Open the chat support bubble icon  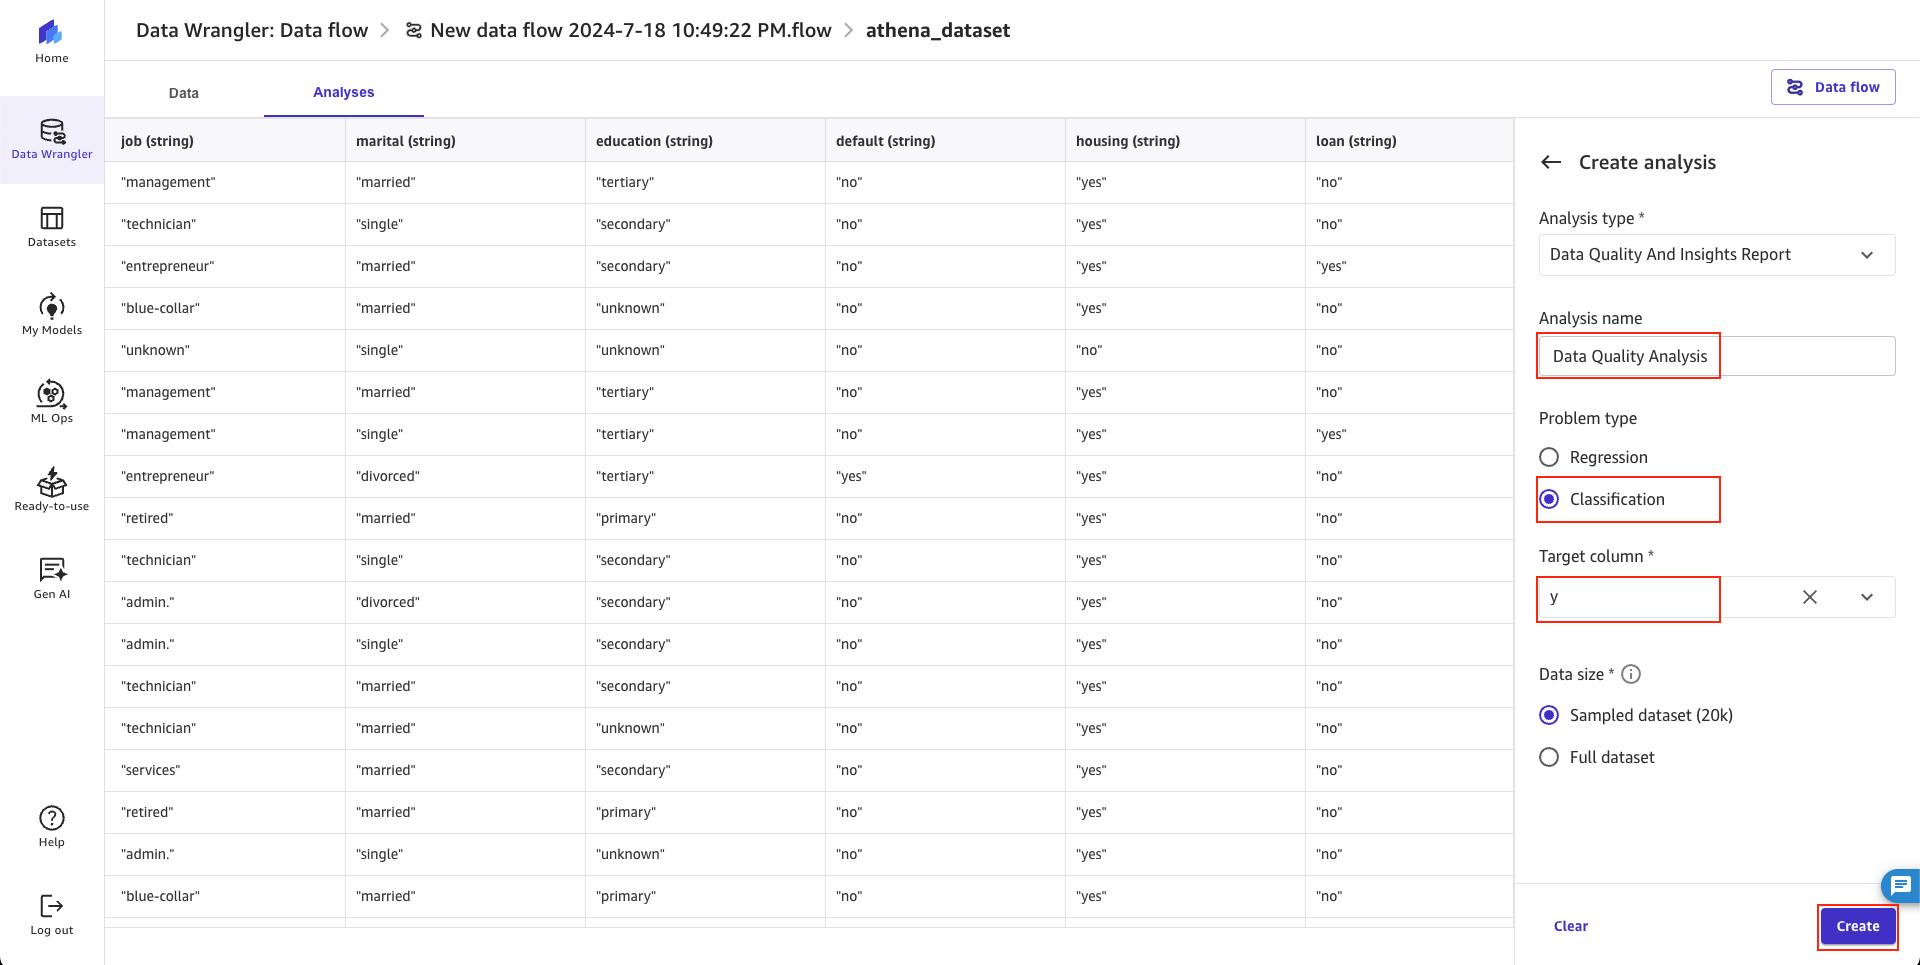(x=1900, y=885)
